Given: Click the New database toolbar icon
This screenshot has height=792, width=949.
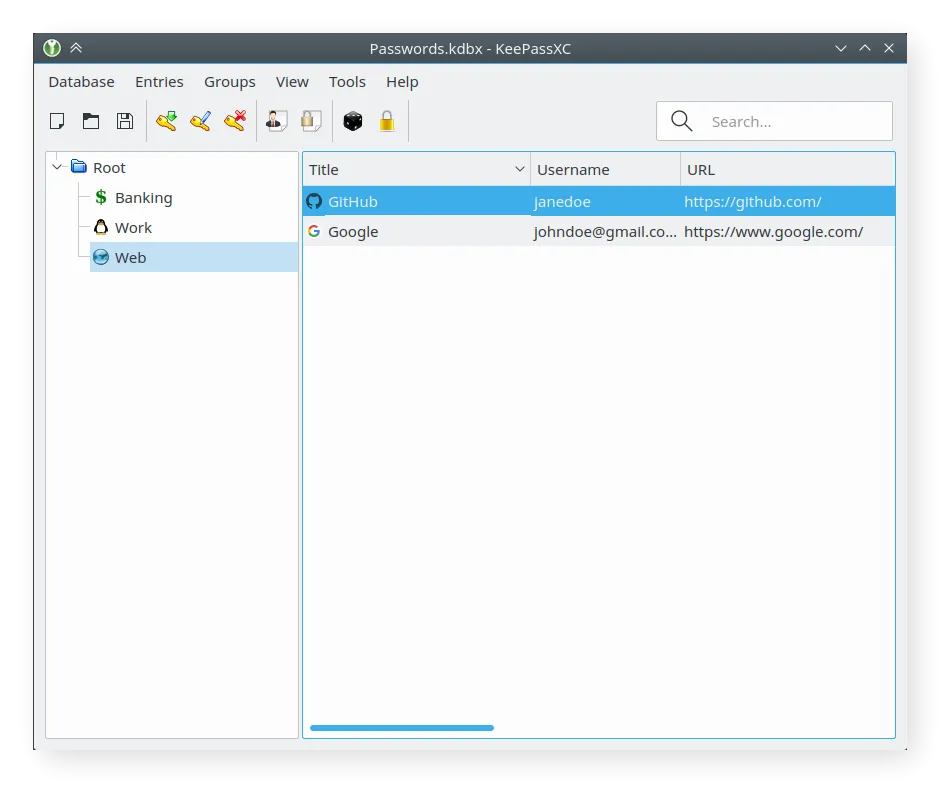Looking at the screenshot, I should pos(57,121).
